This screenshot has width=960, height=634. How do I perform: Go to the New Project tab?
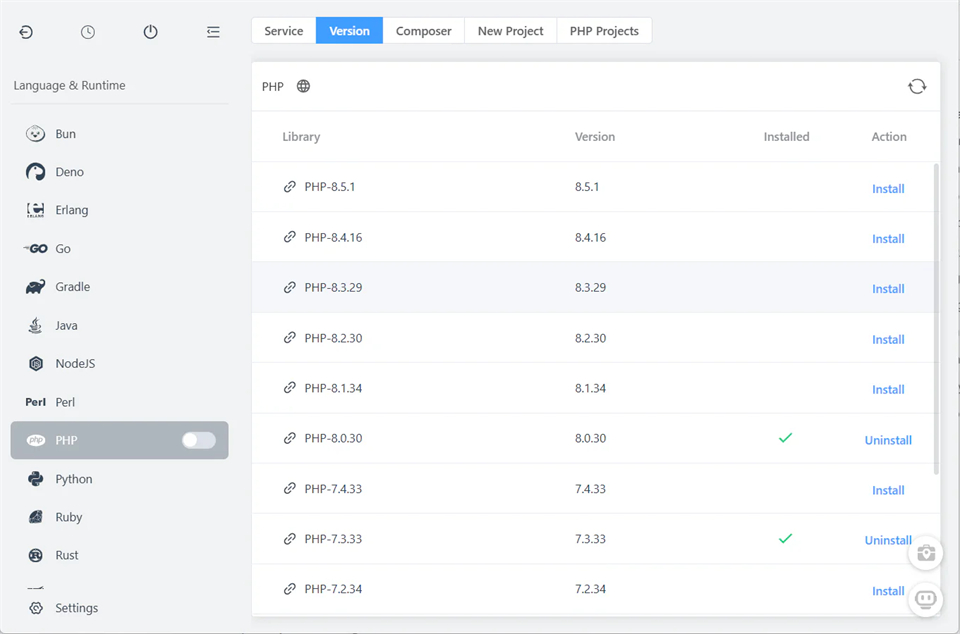510,31
